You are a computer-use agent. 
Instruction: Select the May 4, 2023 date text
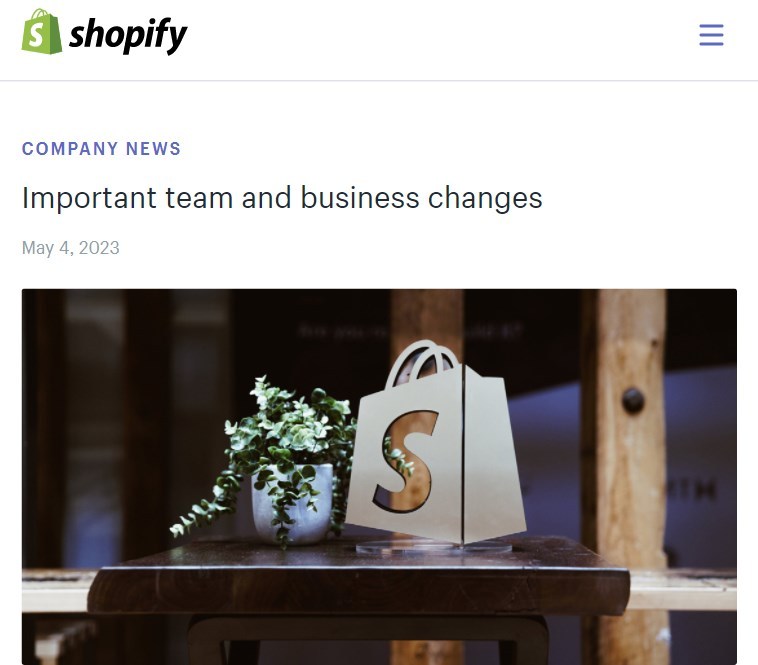click(71, 248)
